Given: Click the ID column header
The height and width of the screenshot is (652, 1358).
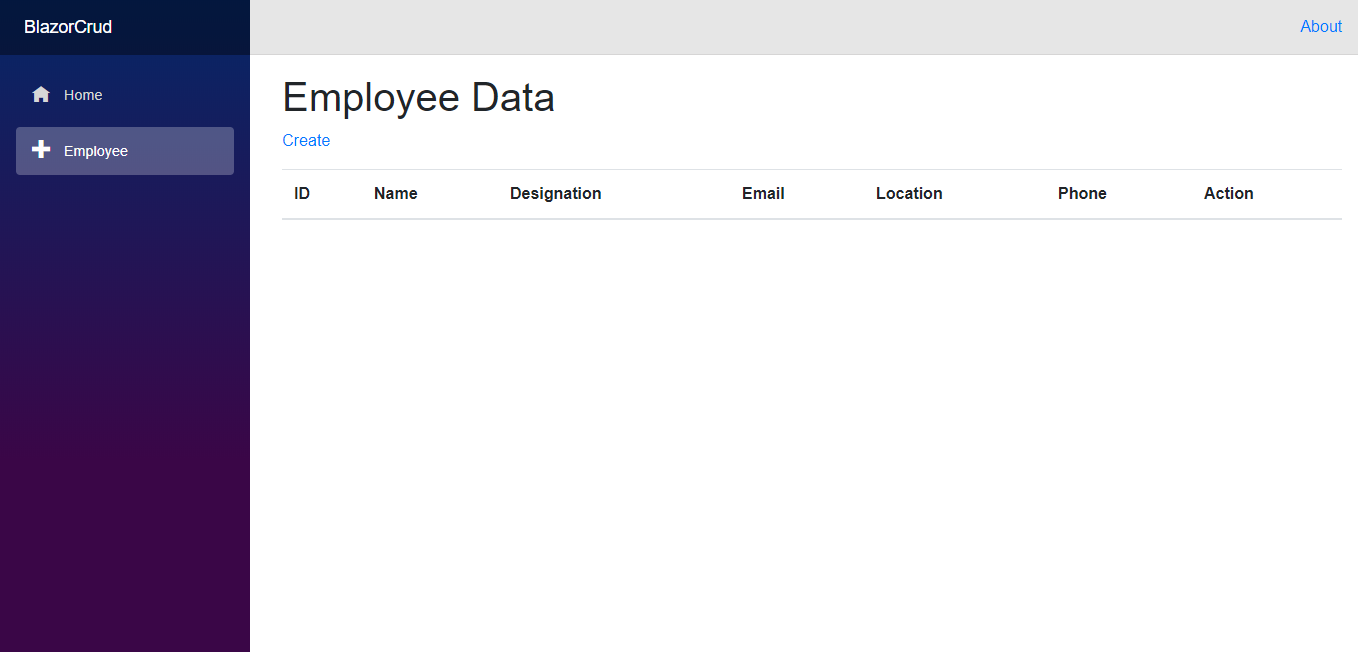Looking at the screenshot, I should 302,194.
